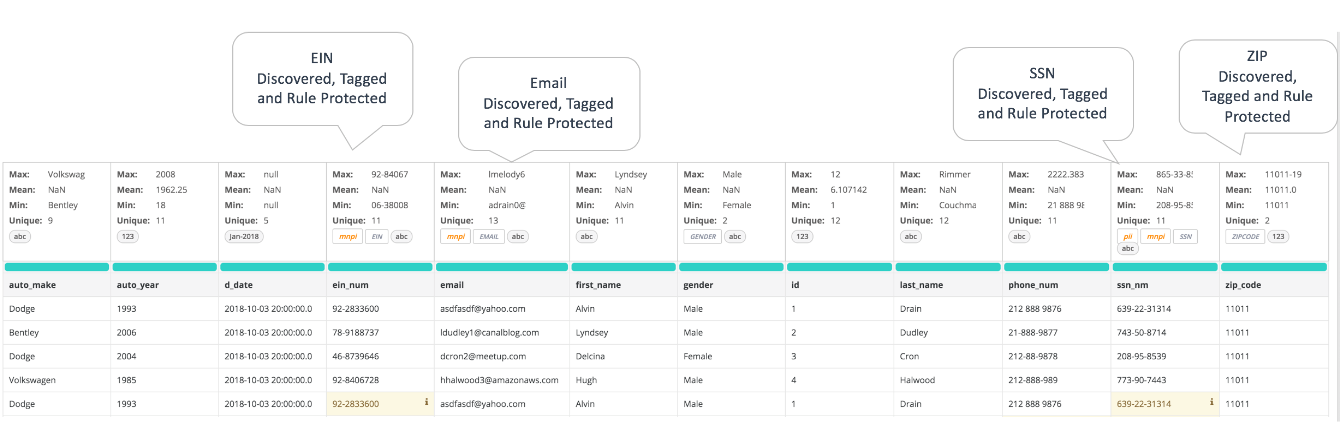
Task: Click the 'Jan-2018' date type badge
Action: (x=244, y=237)
